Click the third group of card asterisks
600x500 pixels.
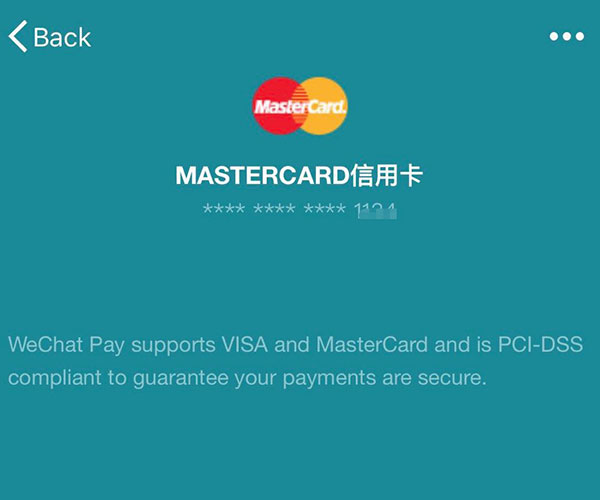[x=325, y=209]
